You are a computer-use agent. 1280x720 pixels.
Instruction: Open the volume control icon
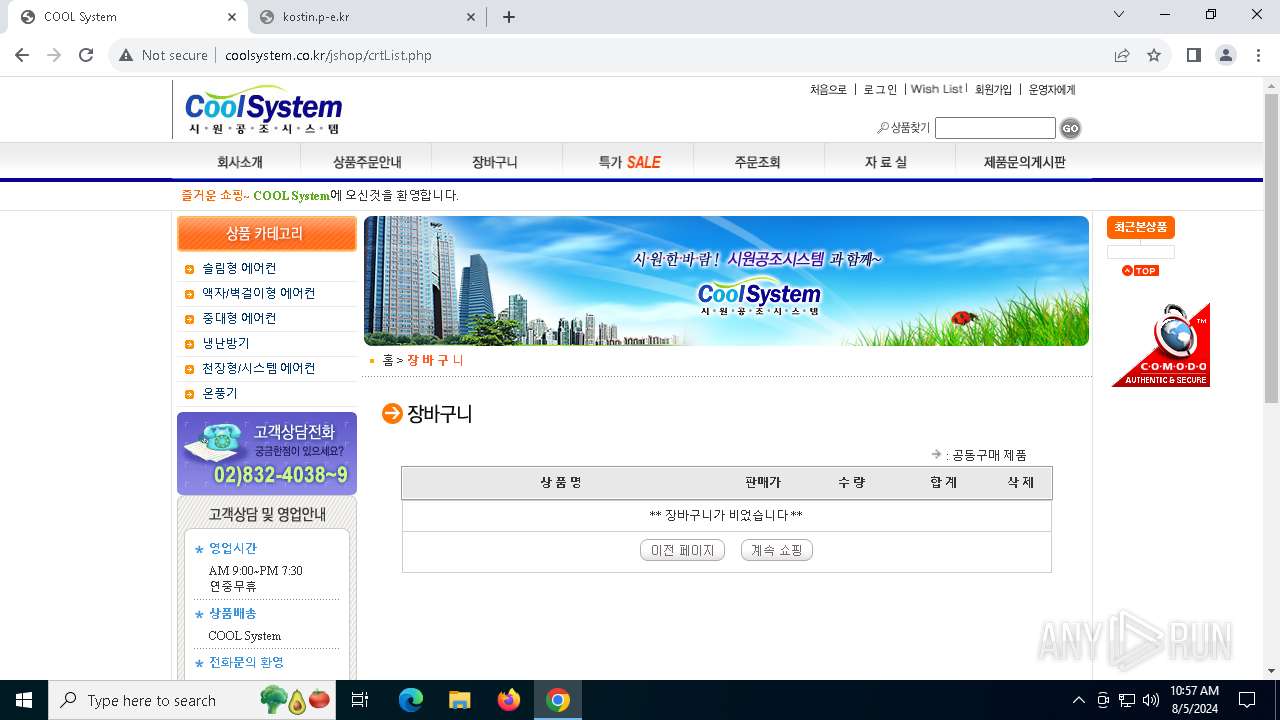coord(1151,700)
